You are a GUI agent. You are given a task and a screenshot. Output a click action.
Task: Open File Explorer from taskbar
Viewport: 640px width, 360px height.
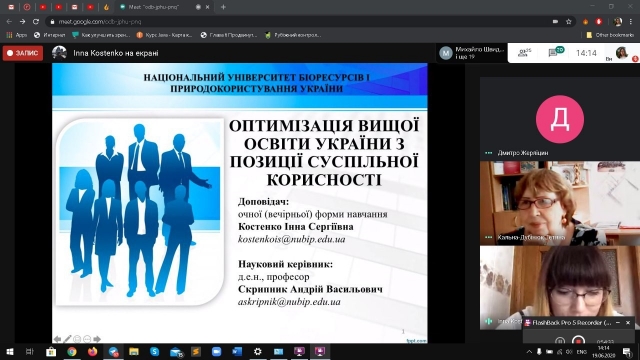[134, 351]
